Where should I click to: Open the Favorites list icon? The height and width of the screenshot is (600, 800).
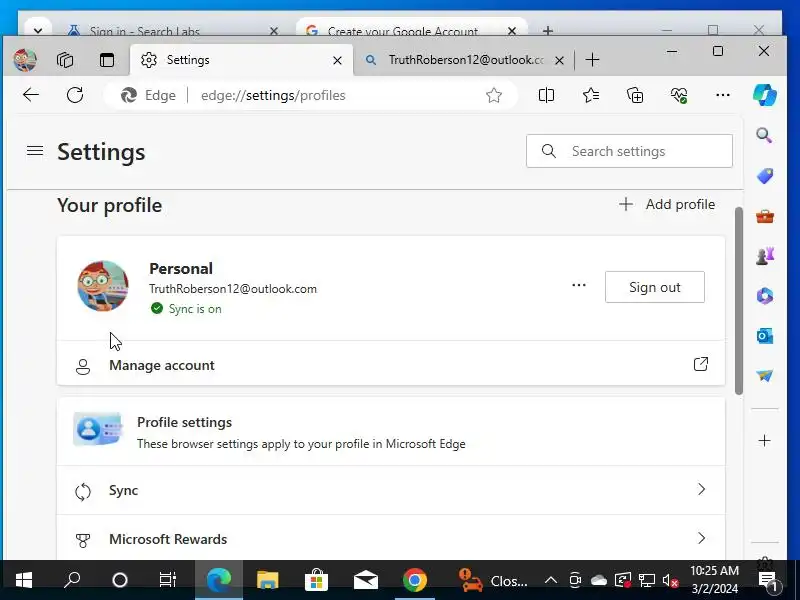[x=590, y=95]
